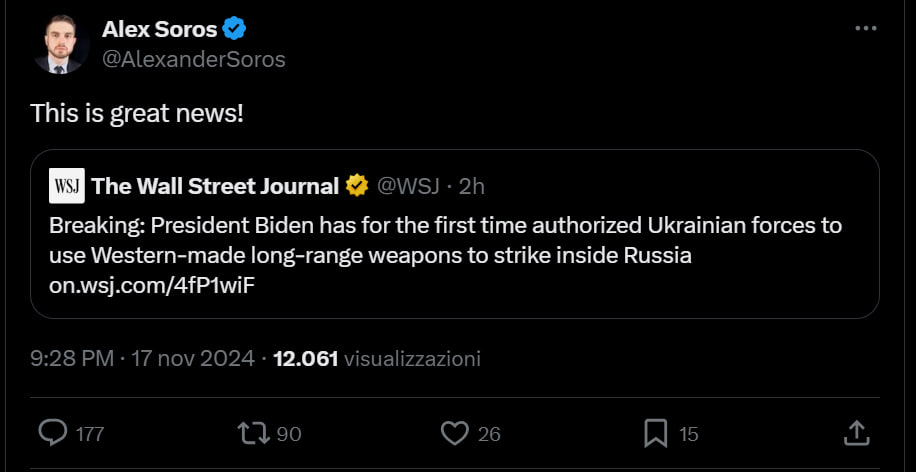Open the @AlexanderSoros handle link
The height and width of the screenshot is (472, 916).
(x=194, y=59)
